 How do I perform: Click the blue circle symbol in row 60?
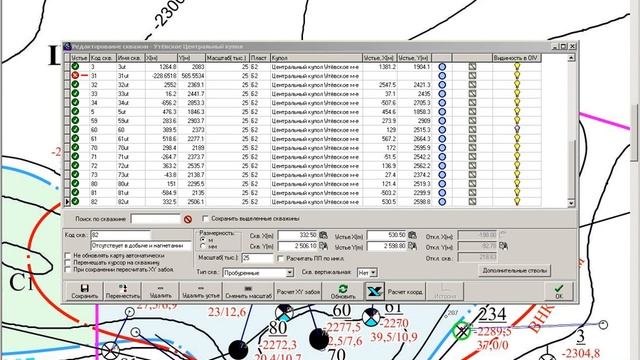click(x=442, y=129)
